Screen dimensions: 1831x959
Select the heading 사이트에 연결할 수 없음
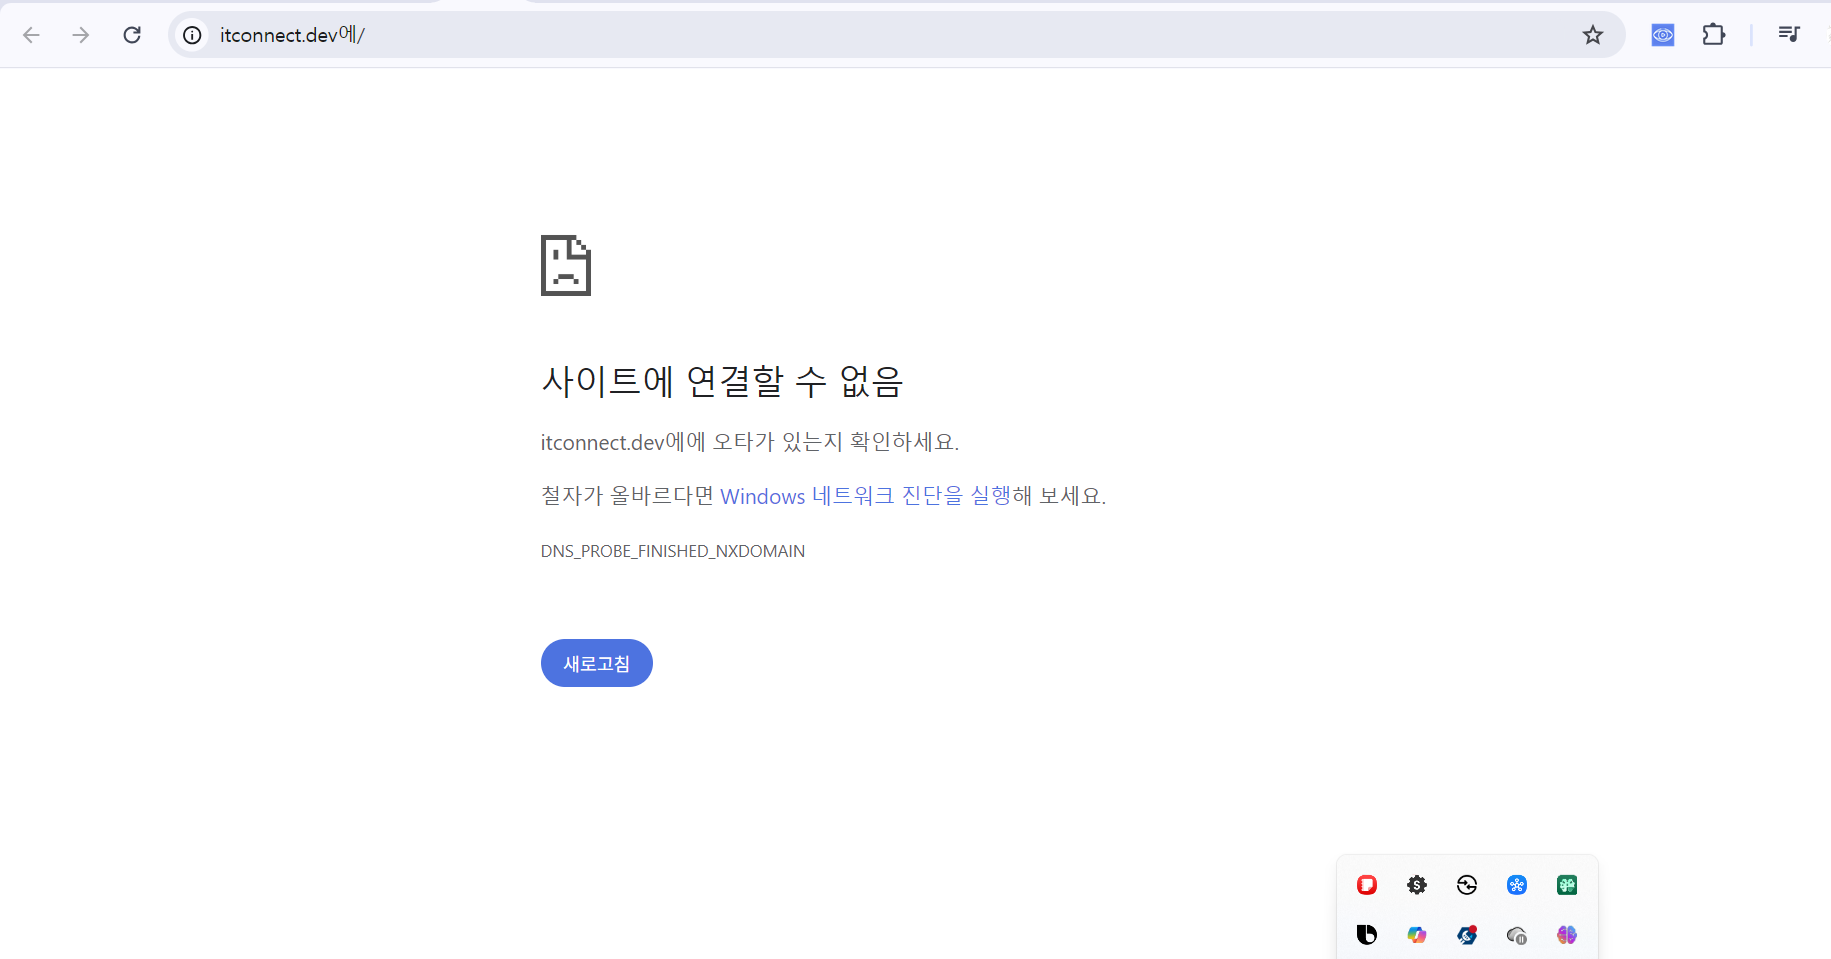click(x=722, y=381)
